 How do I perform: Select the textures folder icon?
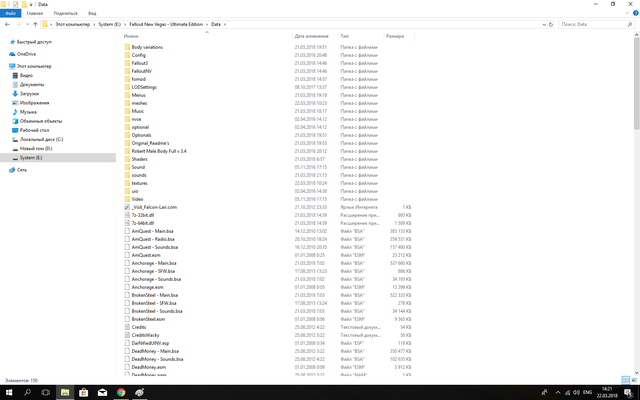point(127,183)
